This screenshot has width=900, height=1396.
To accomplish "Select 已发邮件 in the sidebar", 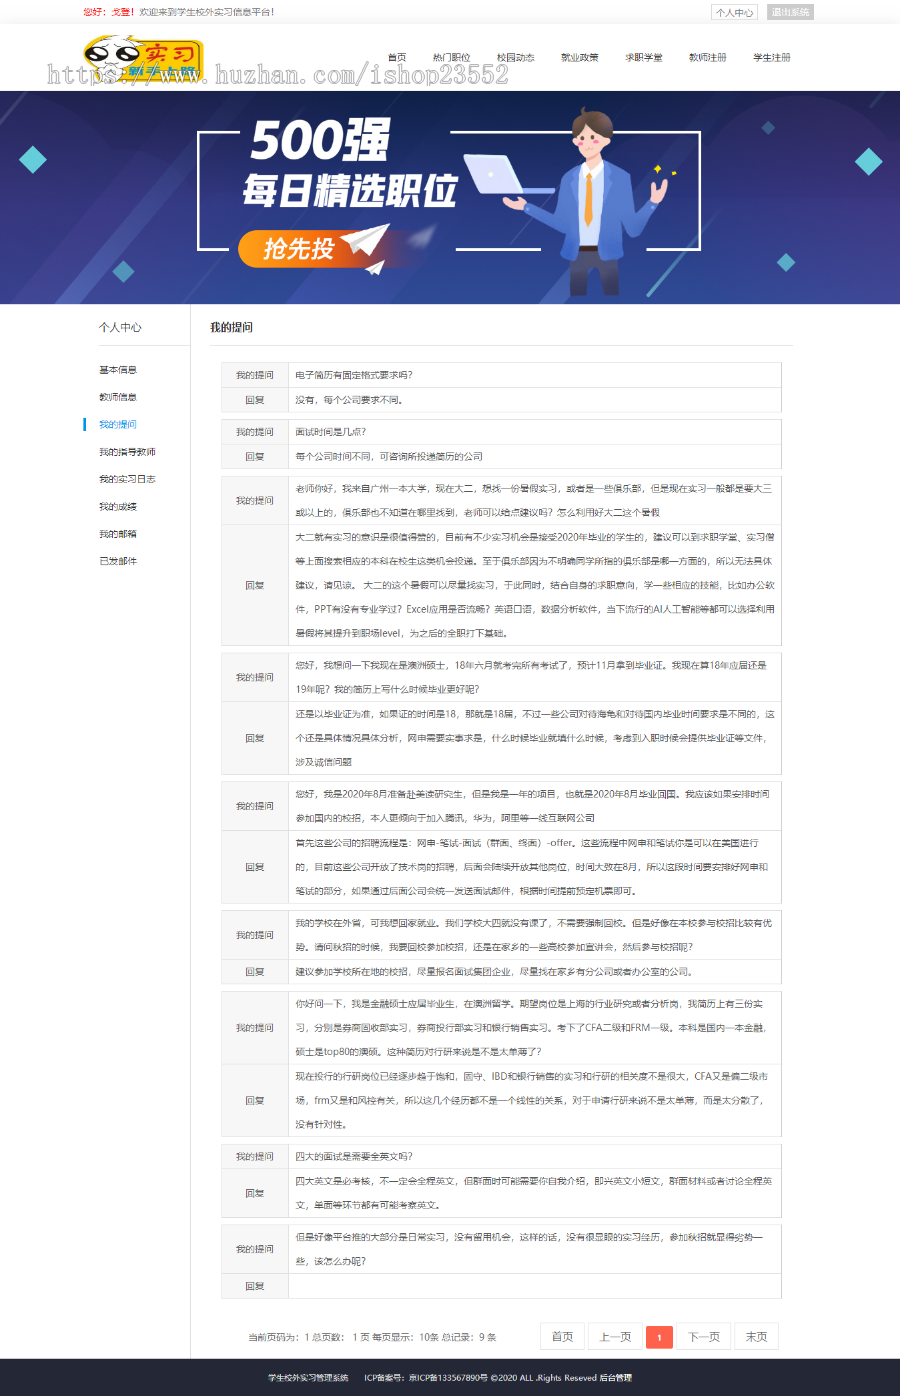I will (118, 561).
